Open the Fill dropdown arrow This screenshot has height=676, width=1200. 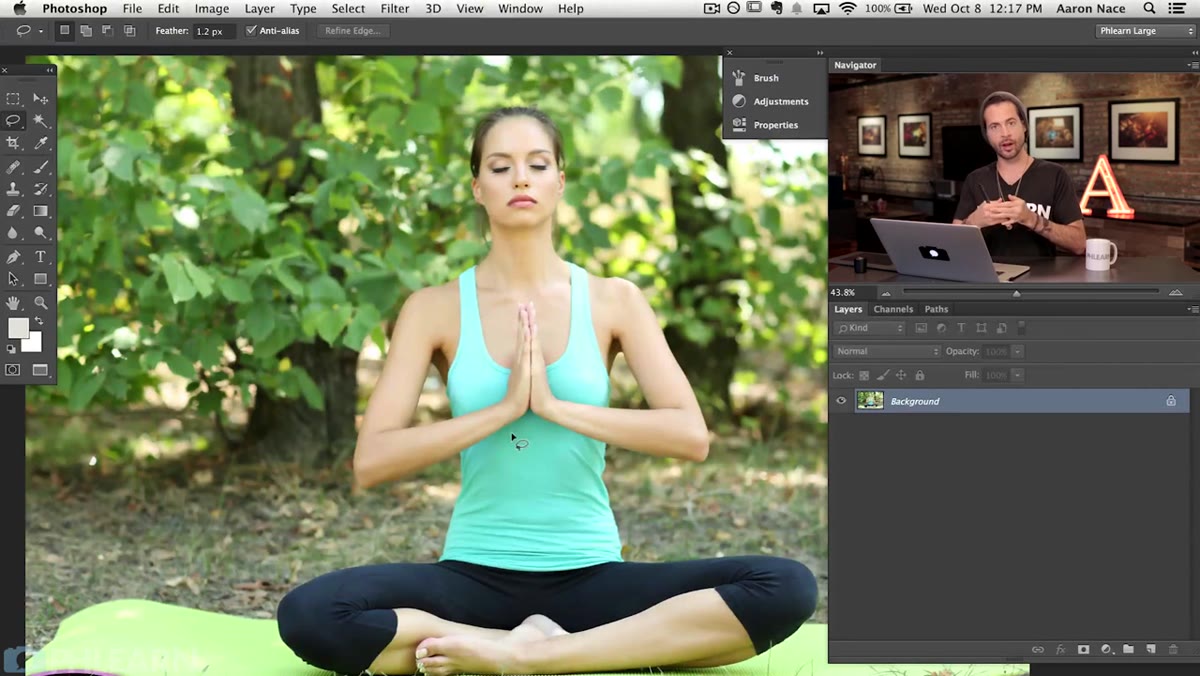(1018, 375)
